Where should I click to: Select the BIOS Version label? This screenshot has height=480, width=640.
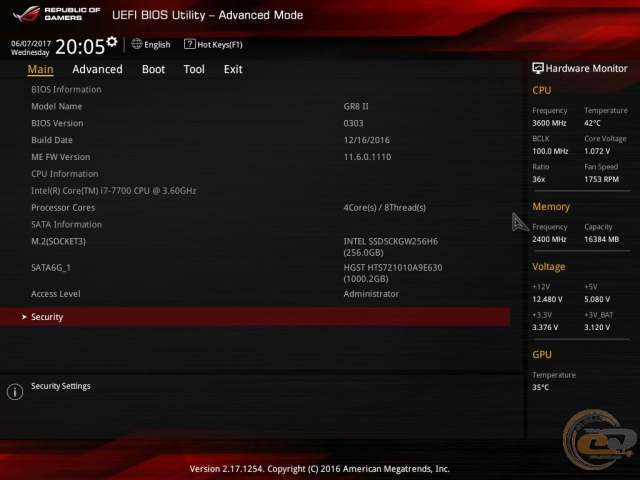pos(57,123)
